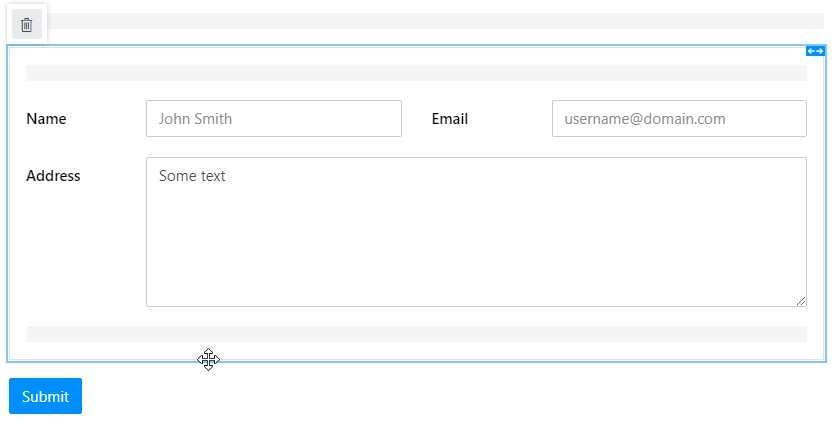
Task: Click the blank page area beside Submit
Action: pyautogui.click(x=454, y=396)
